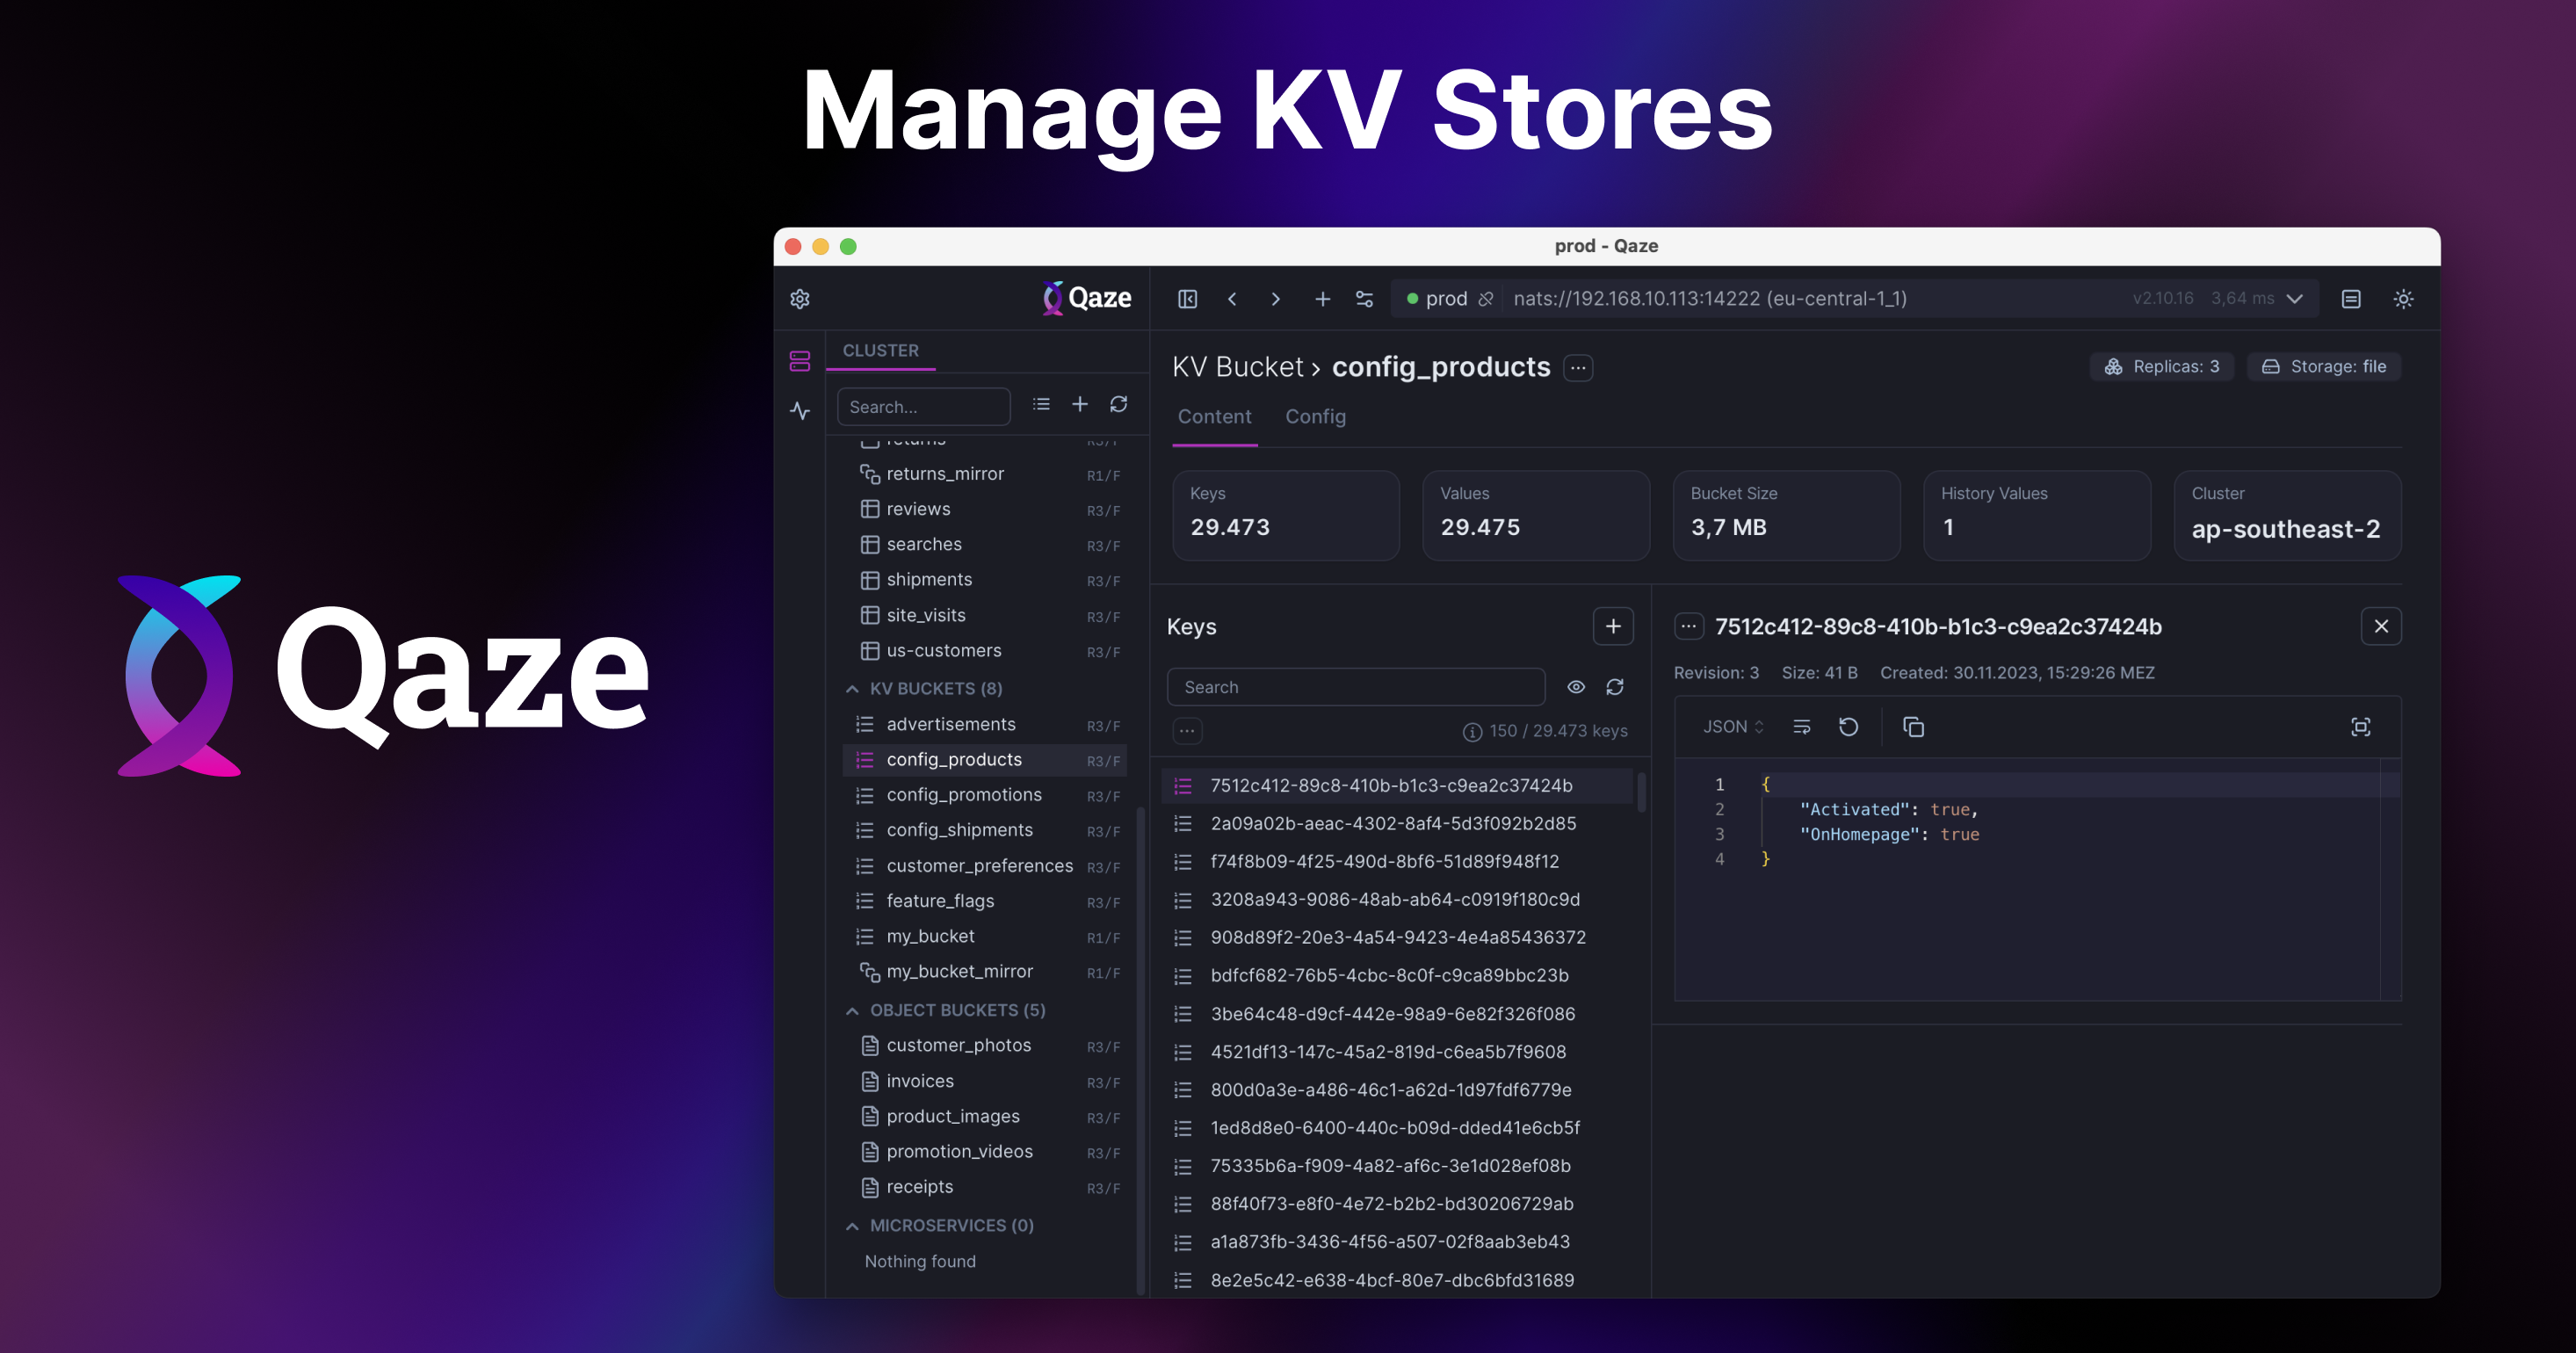Click the Replicas: 3 badge

click(x=2161, y=367)
